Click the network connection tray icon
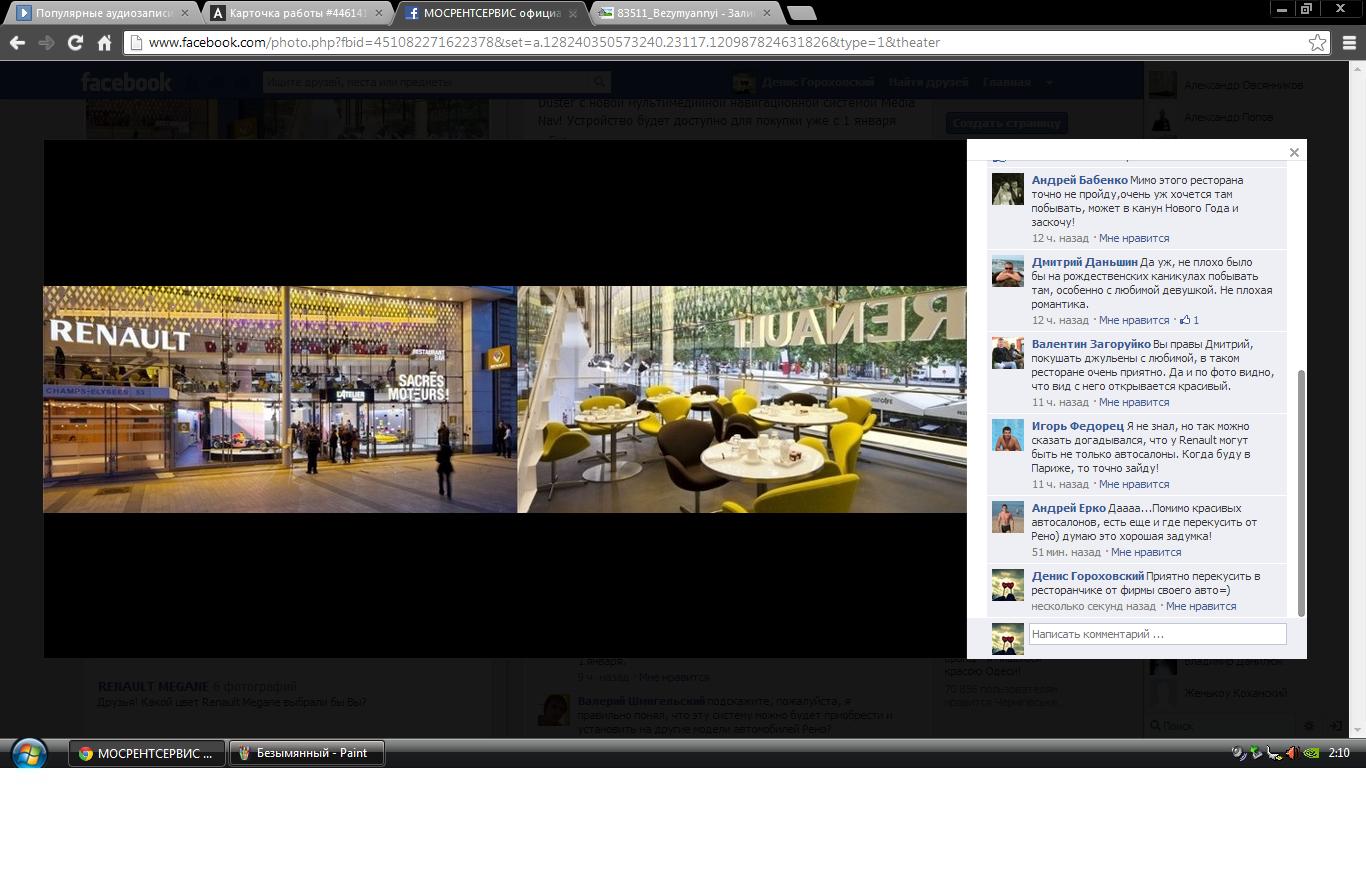This screenshot has width=1366, height=878. coord(1273,753)
